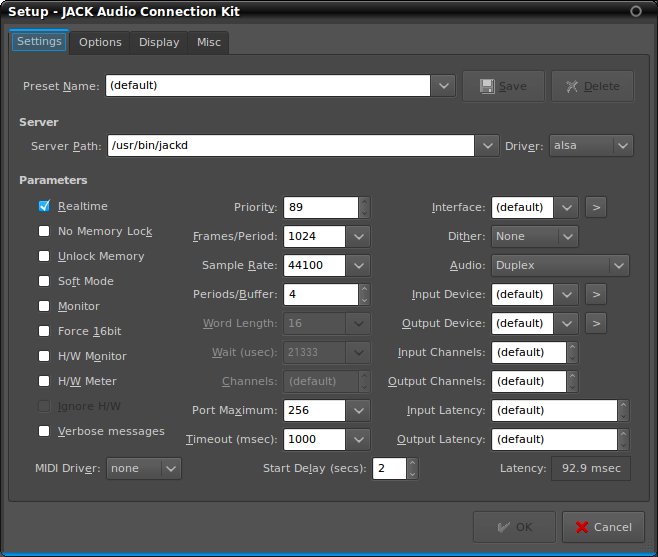The width and height of the screenshot is (658, 557).
Task: Enable Soft Mode checkbox
Action: [x=44, y=281]
